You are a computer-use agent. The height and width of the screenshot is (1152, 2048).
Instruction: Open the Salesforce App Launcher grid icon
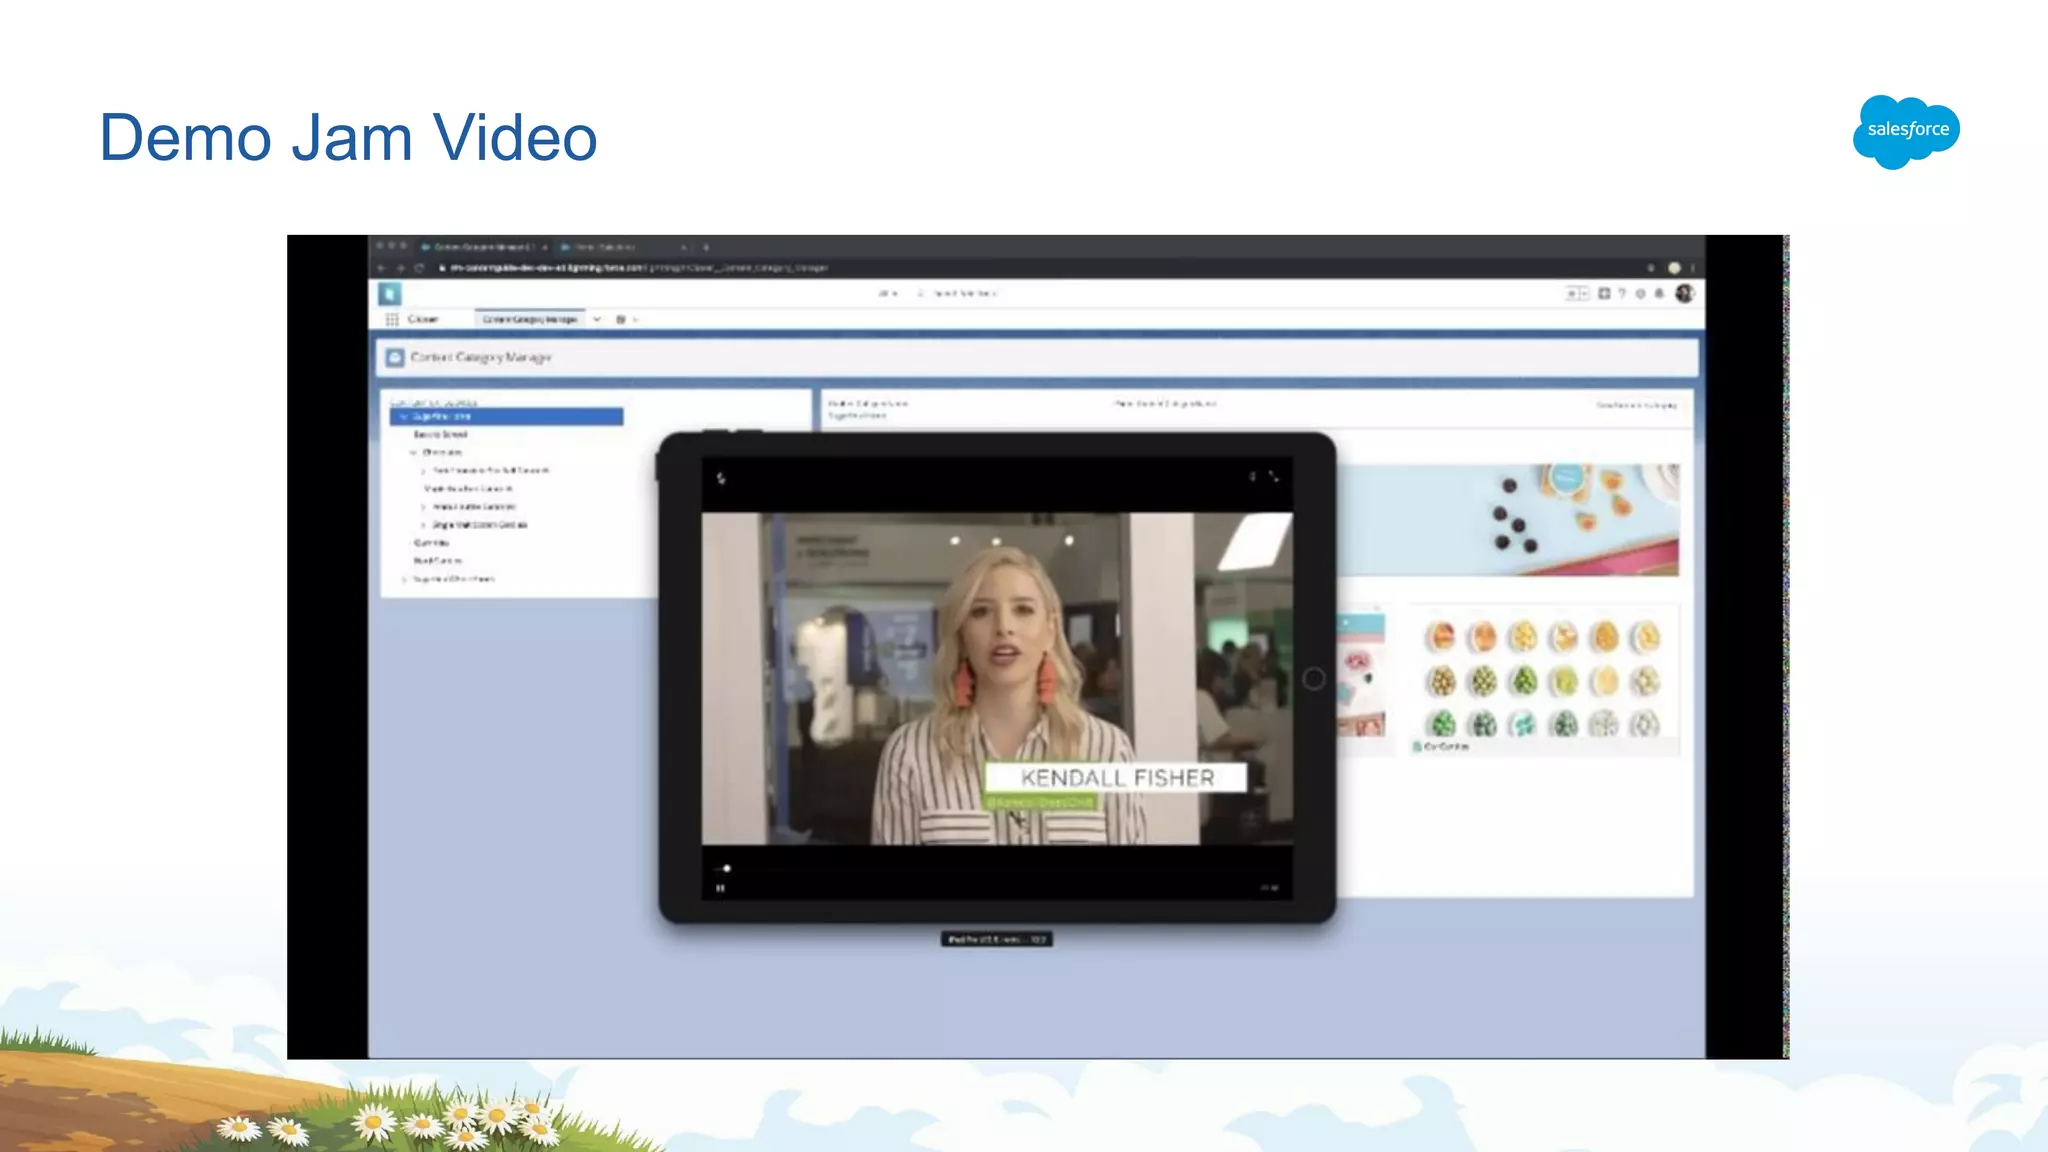click(x=392, y=319)
